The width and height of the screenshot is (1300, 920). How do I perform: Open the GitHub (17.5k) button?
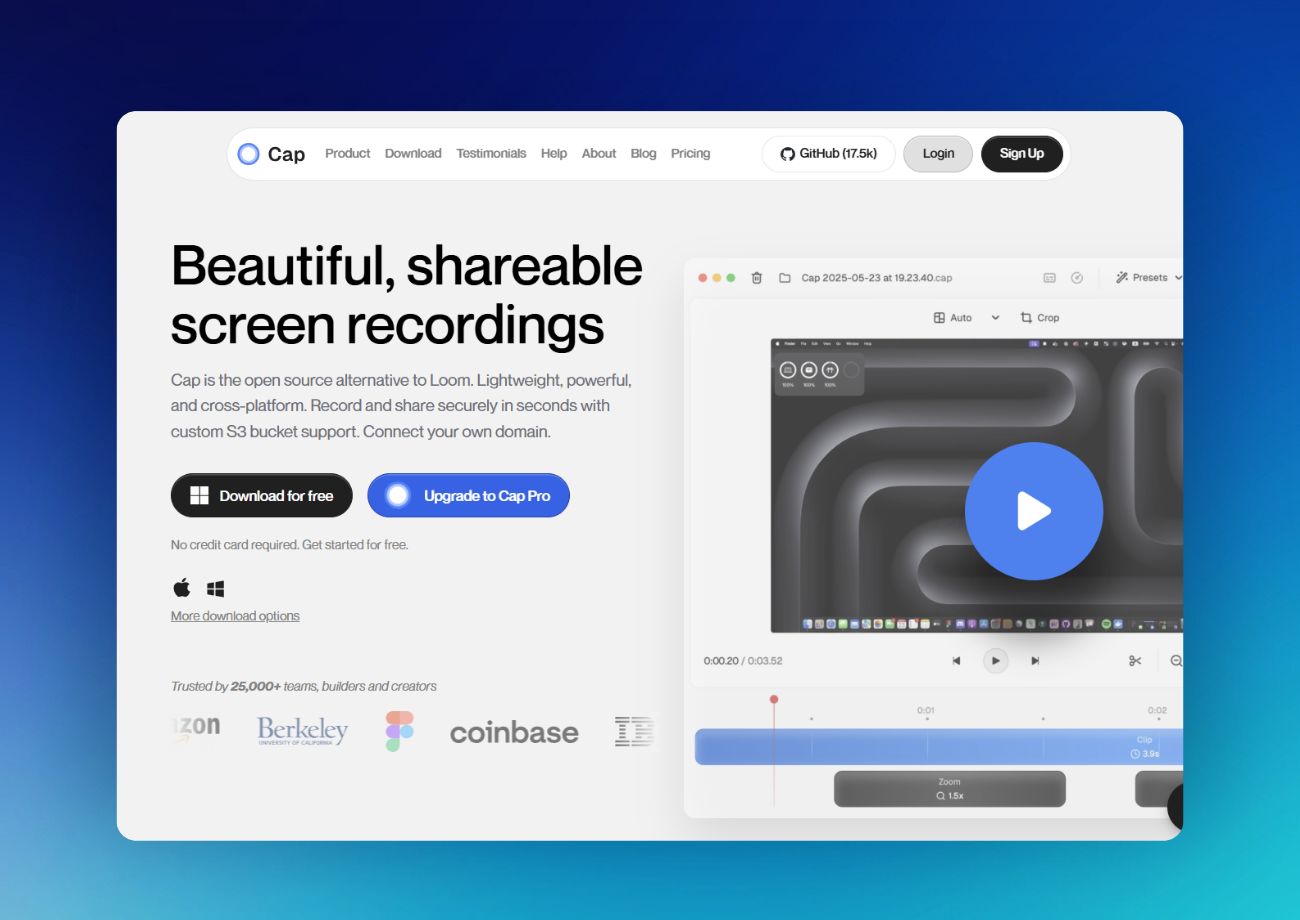[x=828, y=154]
